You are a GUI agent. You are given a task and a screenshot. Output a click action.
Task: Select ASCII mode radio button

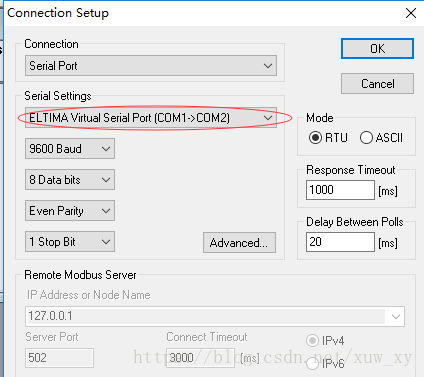tap(366, 138)
